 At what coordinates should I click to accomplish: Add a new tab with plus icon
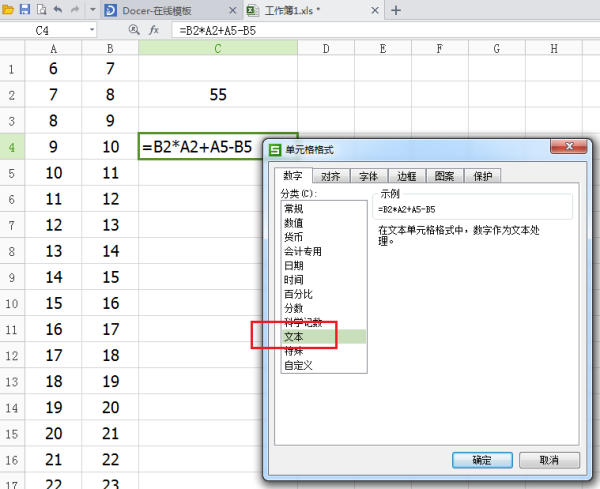[x=396, y=10]
